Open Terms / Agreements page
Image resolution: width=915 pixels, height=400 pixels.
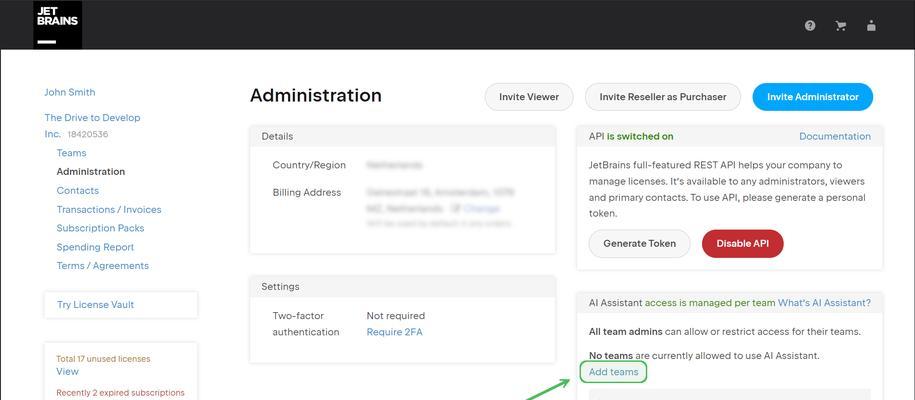coord(103,266)
